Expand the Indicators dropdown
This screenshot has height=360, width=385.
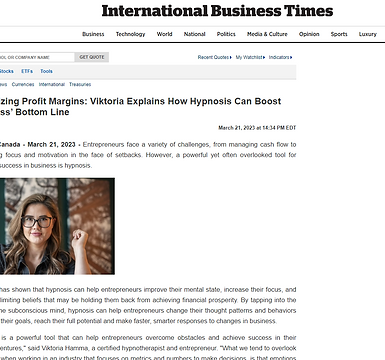click(280, 57)
